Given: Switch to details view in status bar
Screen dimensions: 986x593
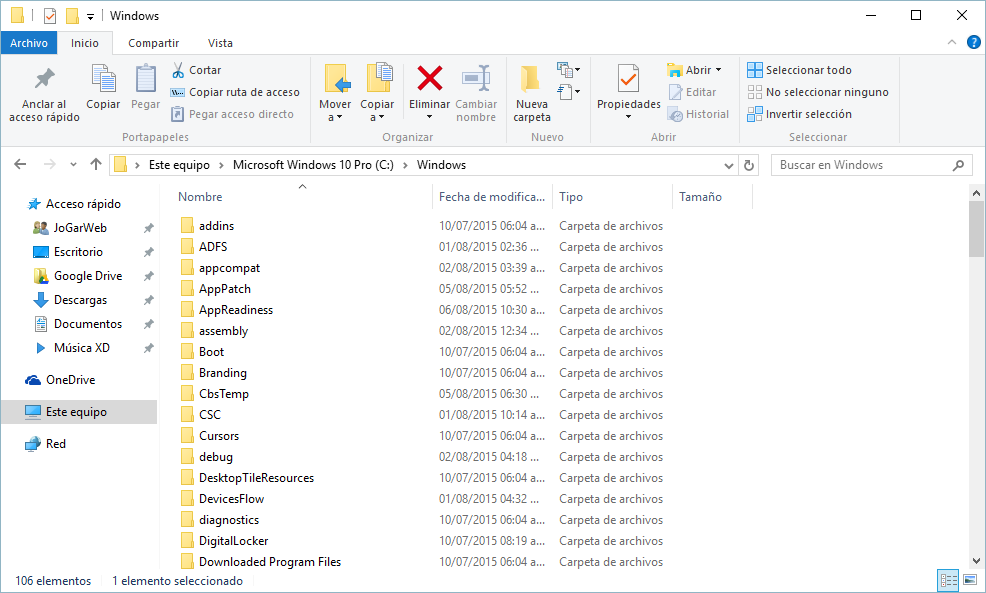Looking at the screenshot, I should click(948, 580).
